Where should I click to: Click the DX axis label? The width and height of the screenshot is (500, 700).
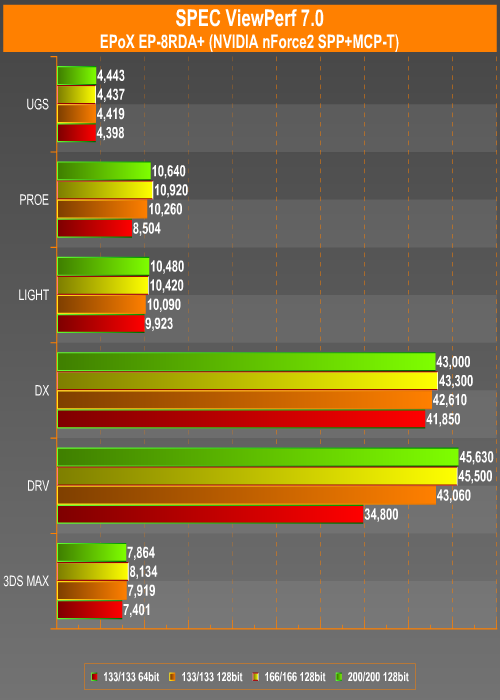[x=42, y=391]
